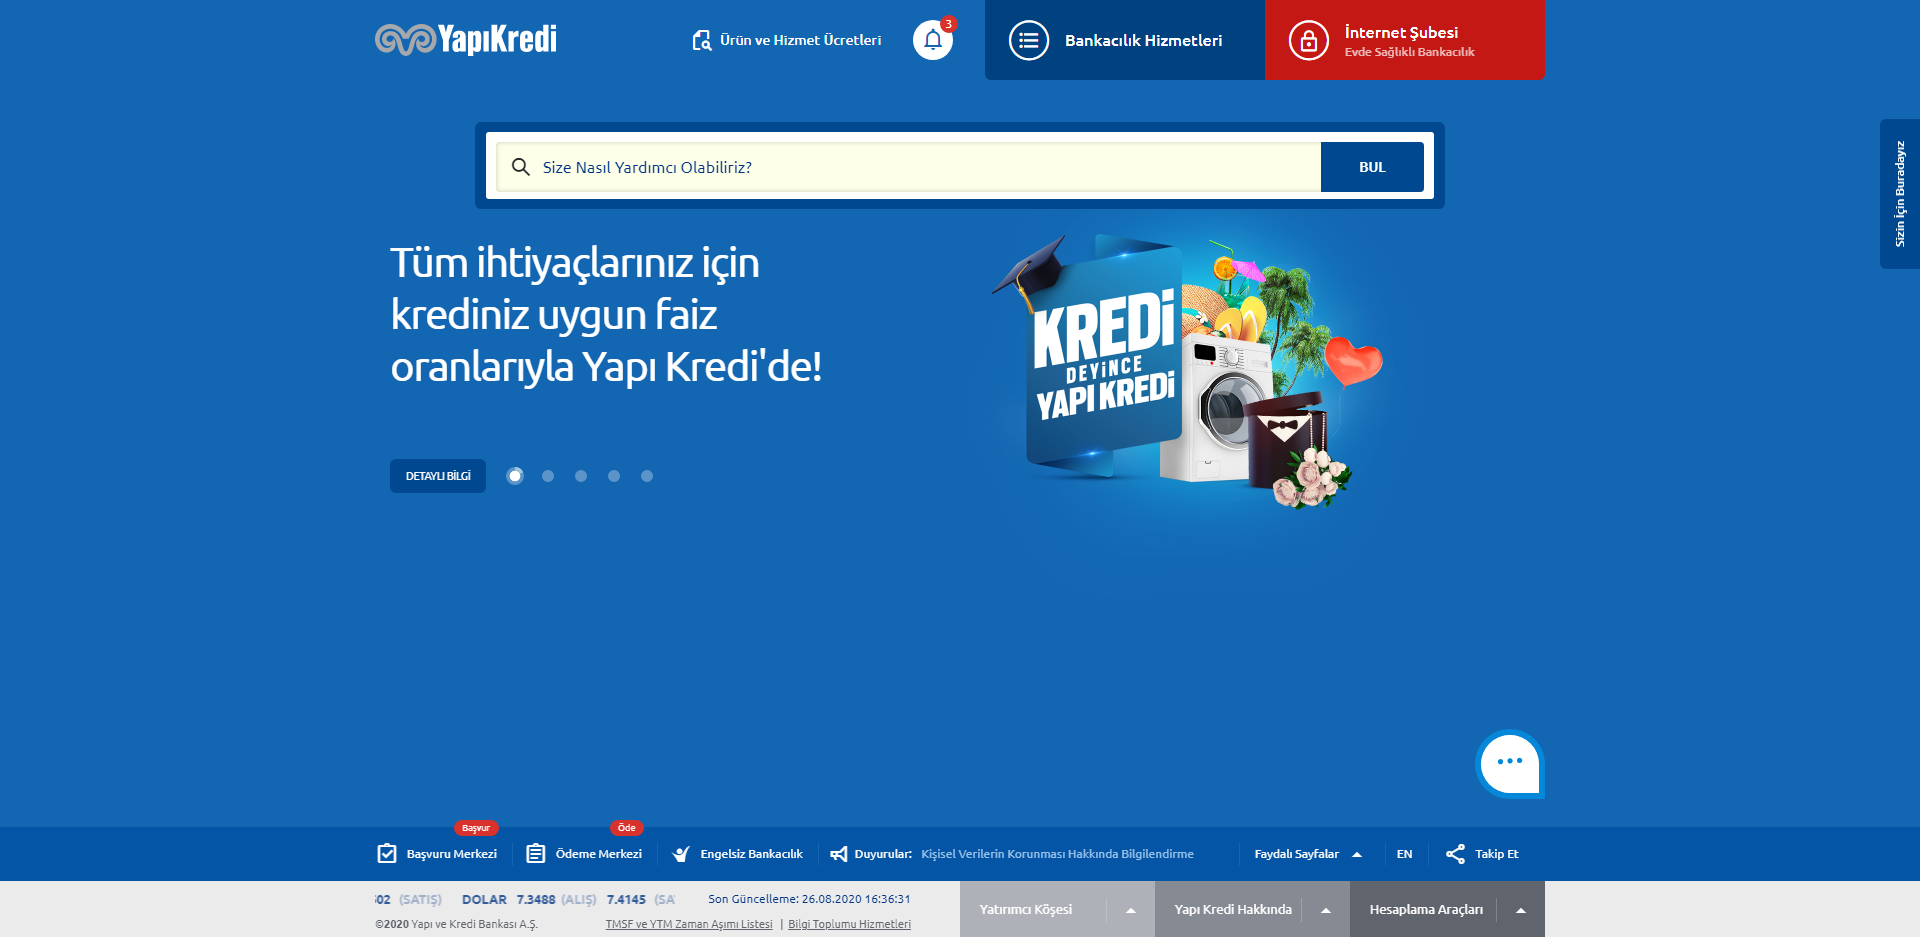Select the fifth carousel slide dot
This screenshot has height=937, width=1920.
(x=647, y=476)
